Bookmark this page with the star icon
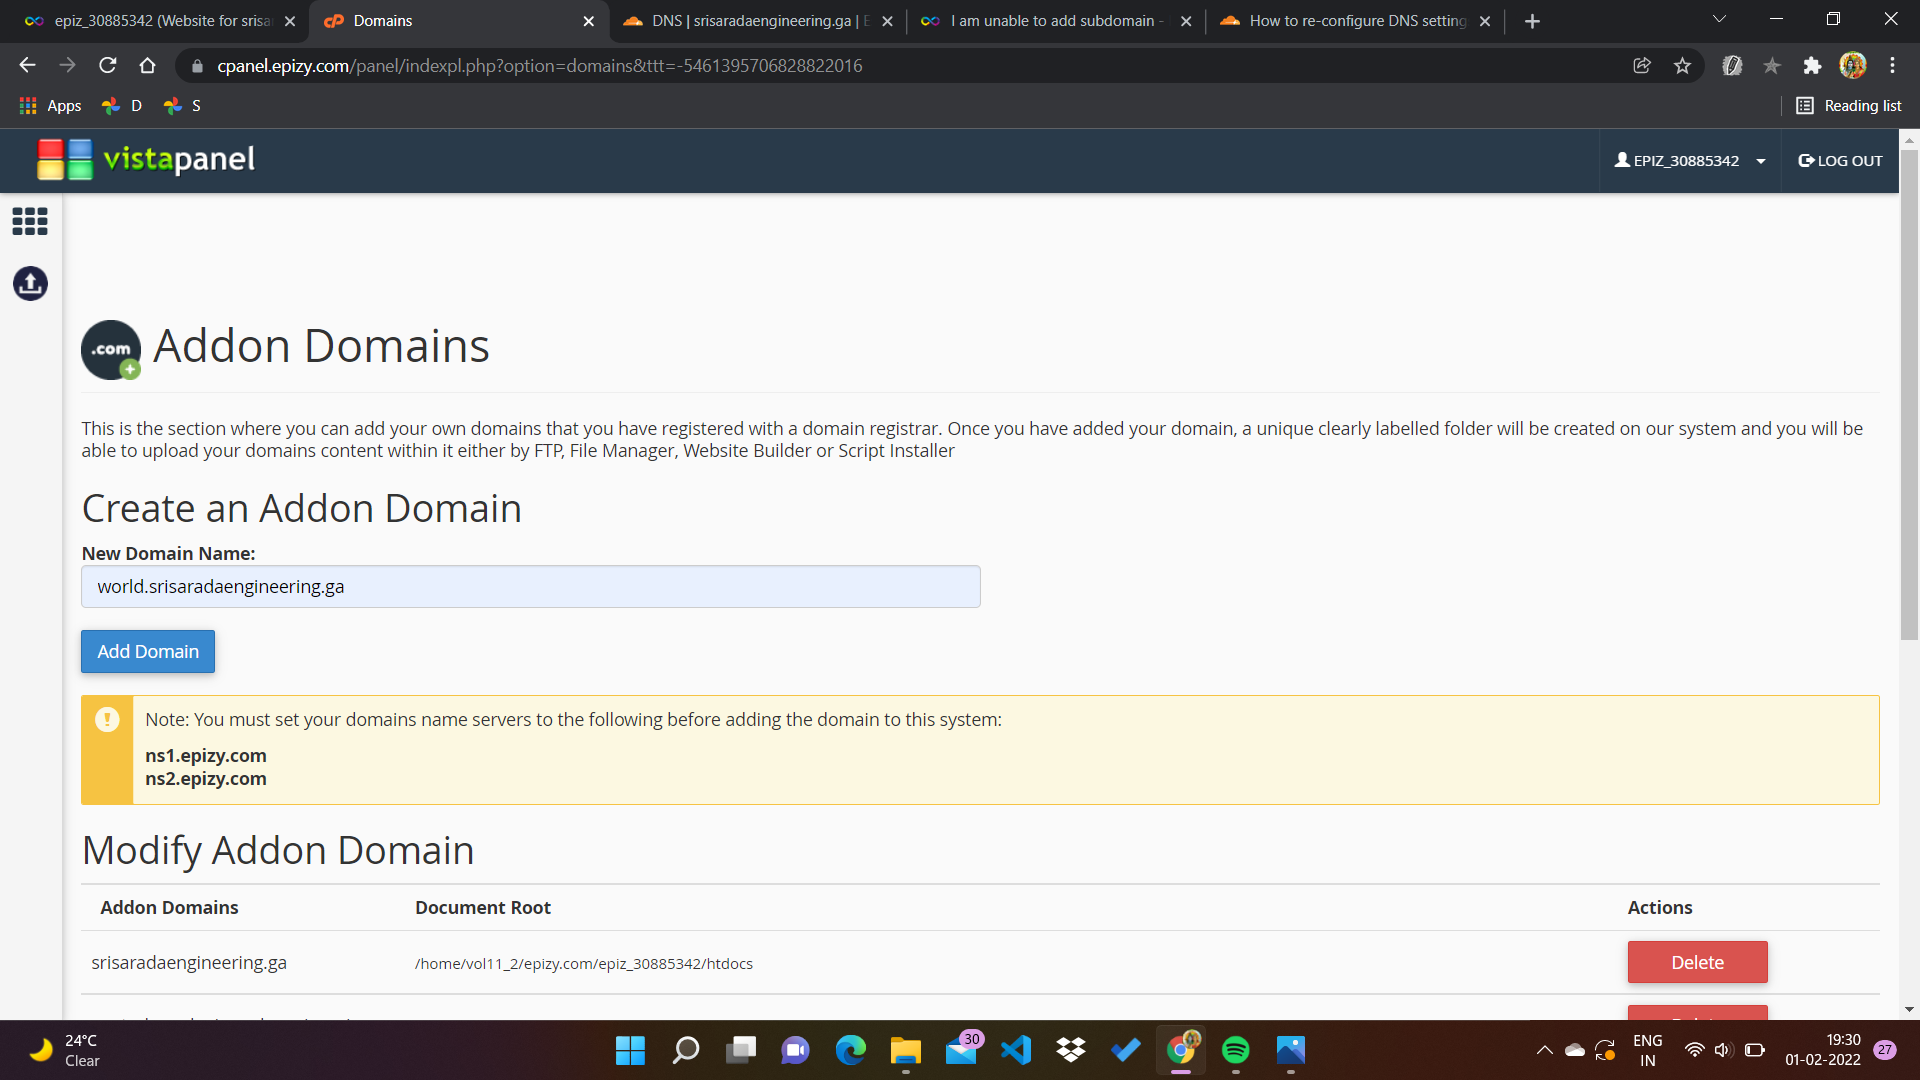 [1682, 66]
